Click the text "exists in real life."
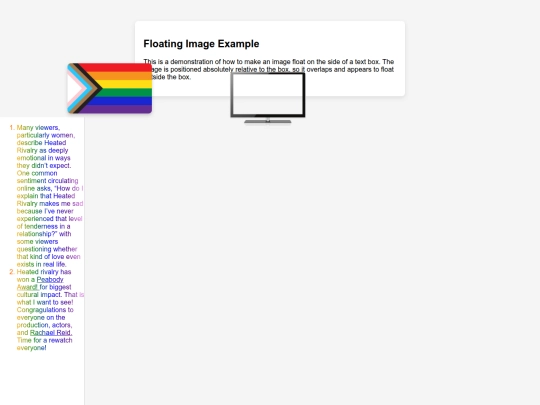 41,264
